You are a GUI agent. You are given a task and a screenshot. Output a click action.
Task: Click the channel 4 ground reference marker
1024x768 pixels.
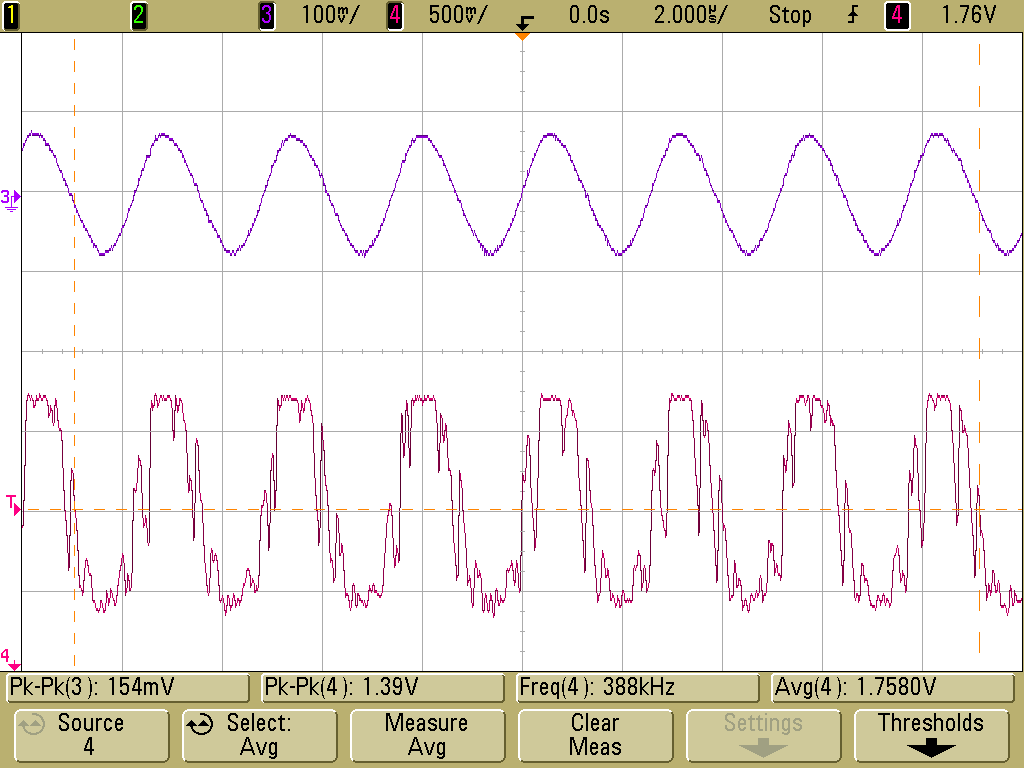[10, 658]
